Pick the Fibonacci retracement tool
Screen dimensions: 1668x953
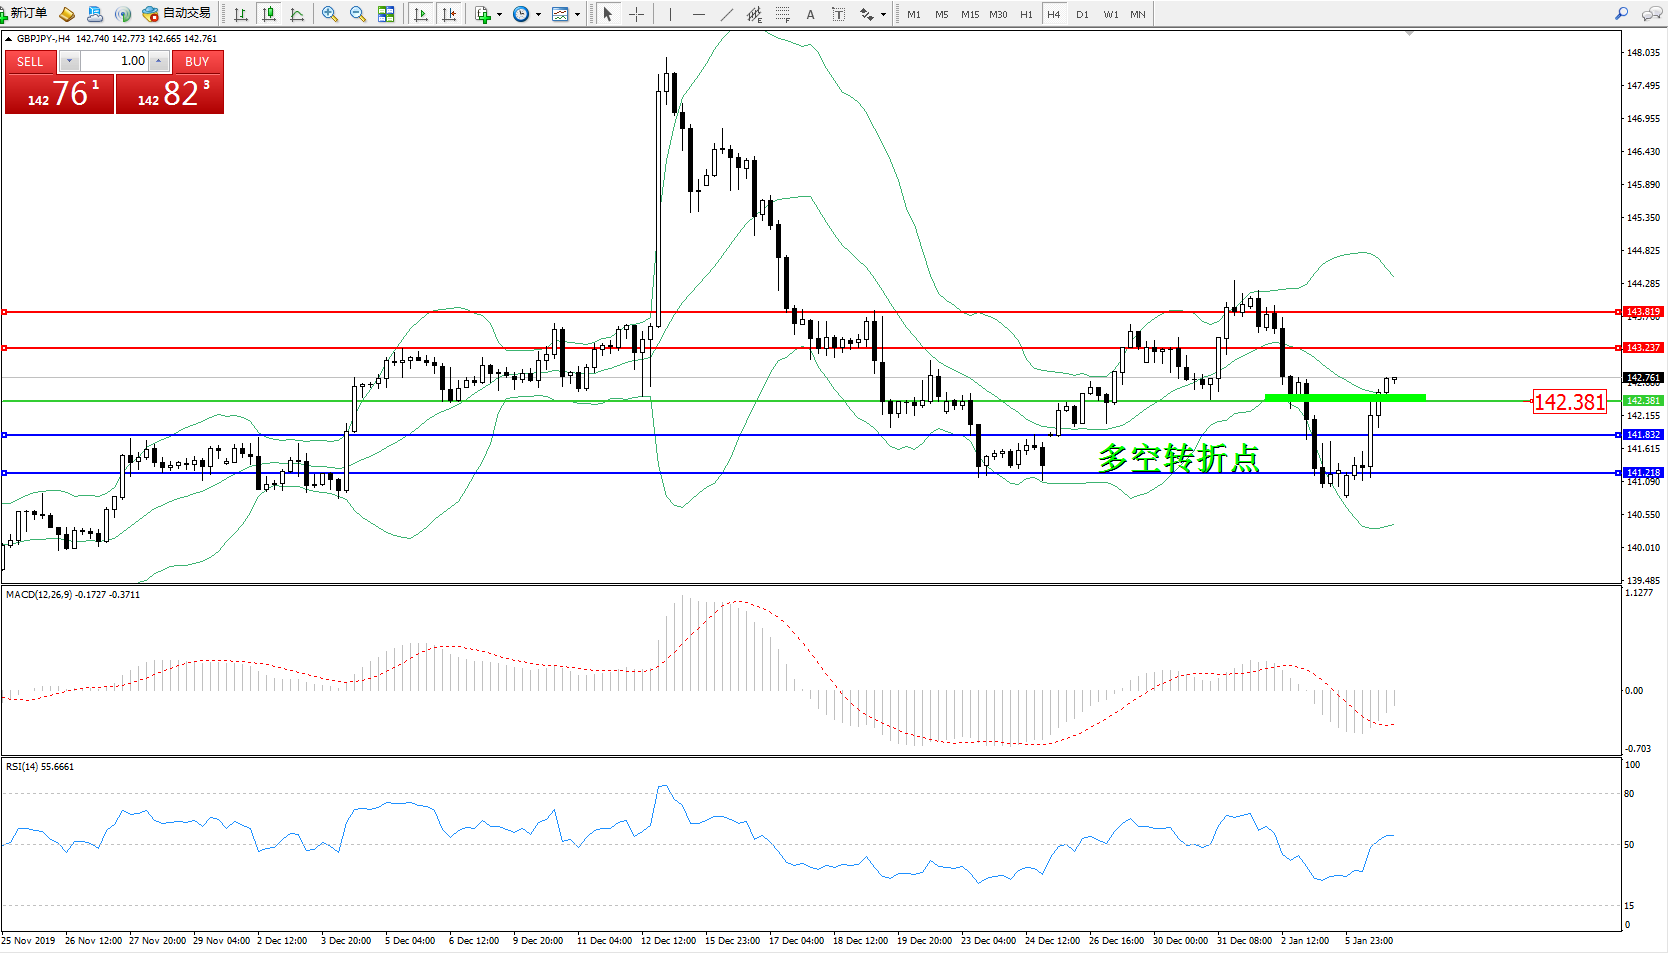point(782,14)
